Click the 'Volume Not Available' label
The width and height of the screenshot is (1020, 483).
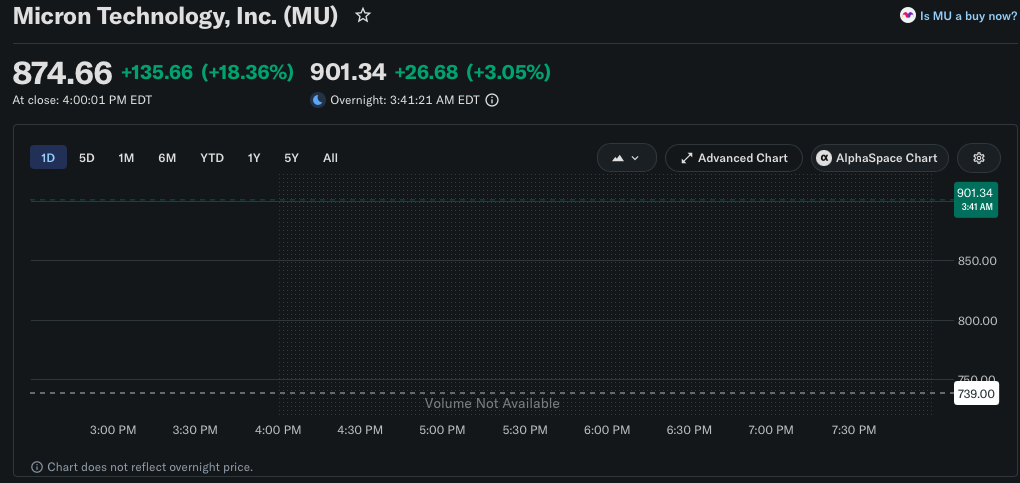coord(492,404)
